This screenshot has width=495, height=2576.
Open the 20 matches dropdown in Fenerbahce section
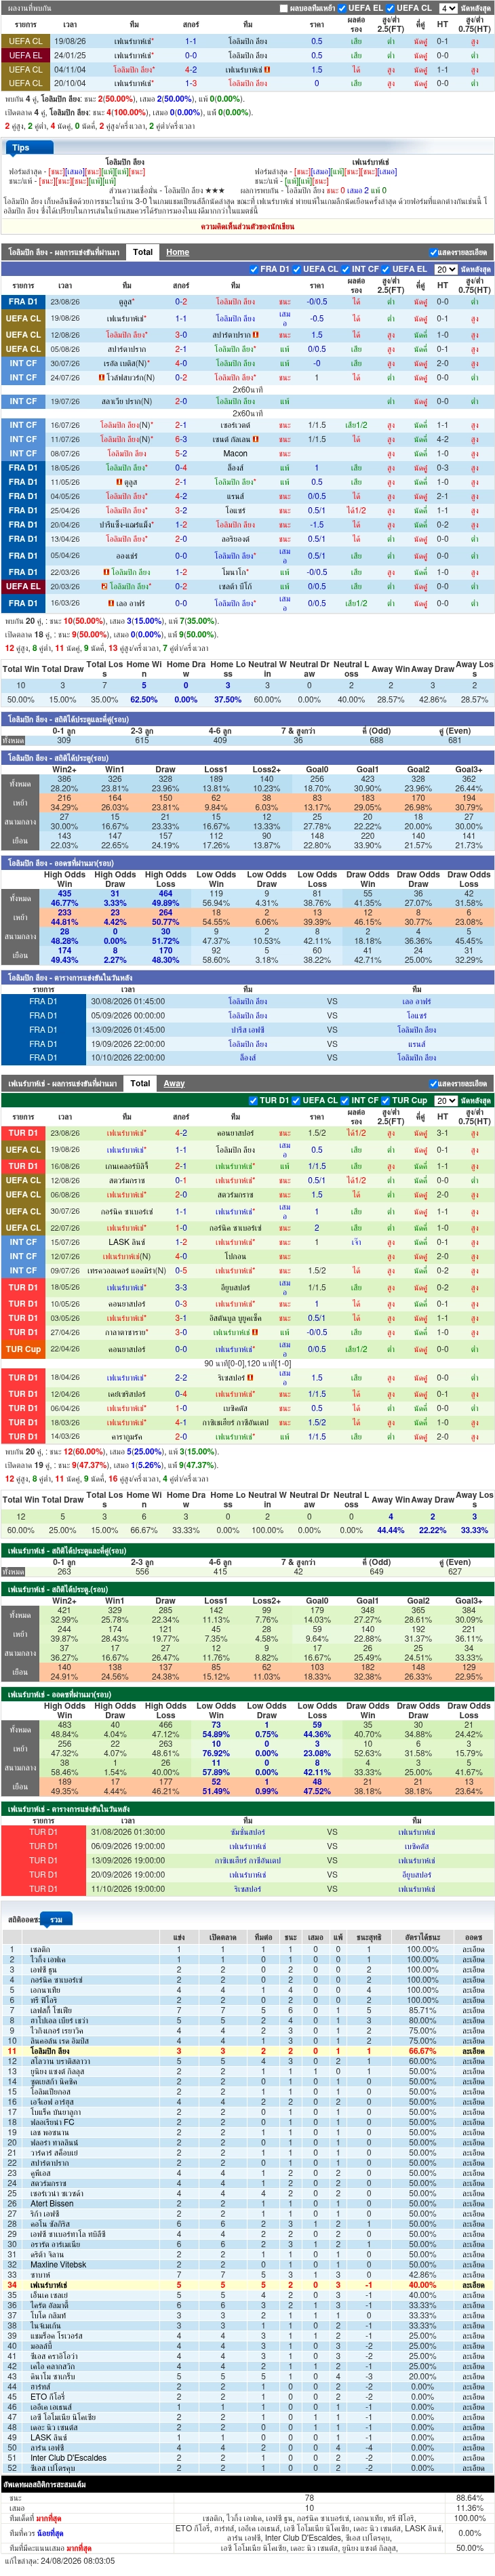[446, 1100]
